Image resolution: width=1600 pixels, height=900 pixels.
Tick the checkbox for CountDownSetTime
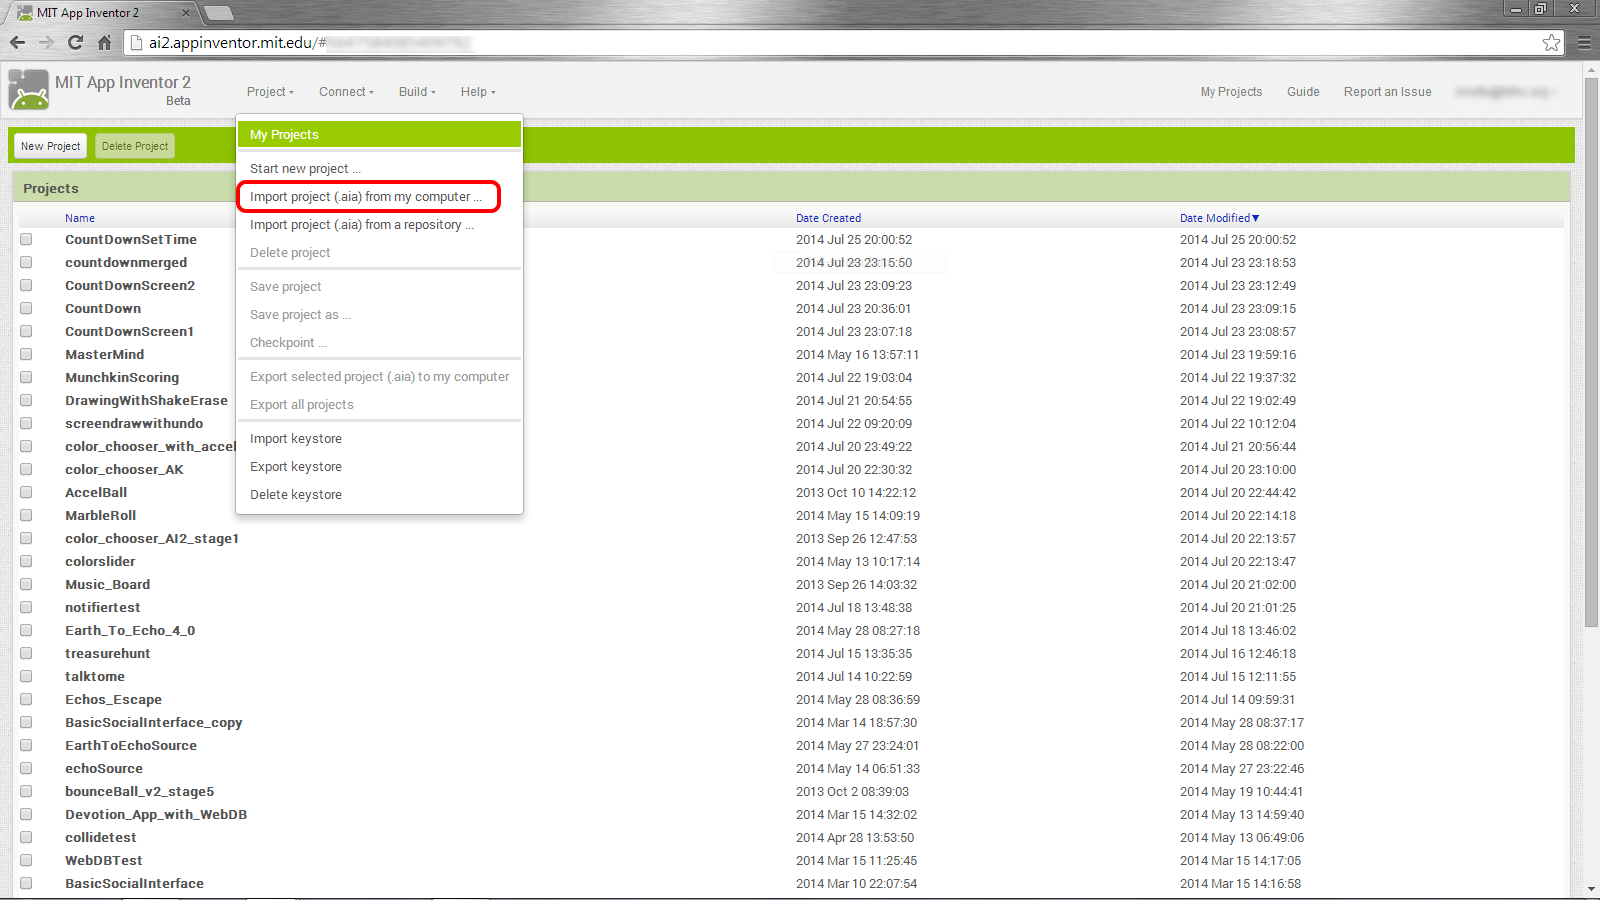point(26,240)
